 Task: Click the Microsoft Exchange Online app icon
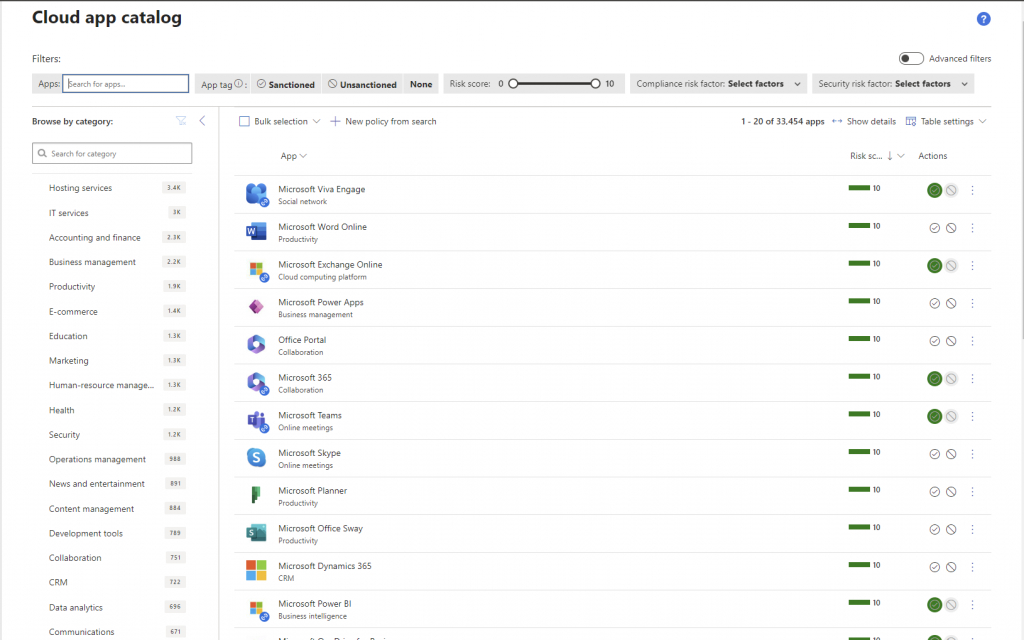257,270
